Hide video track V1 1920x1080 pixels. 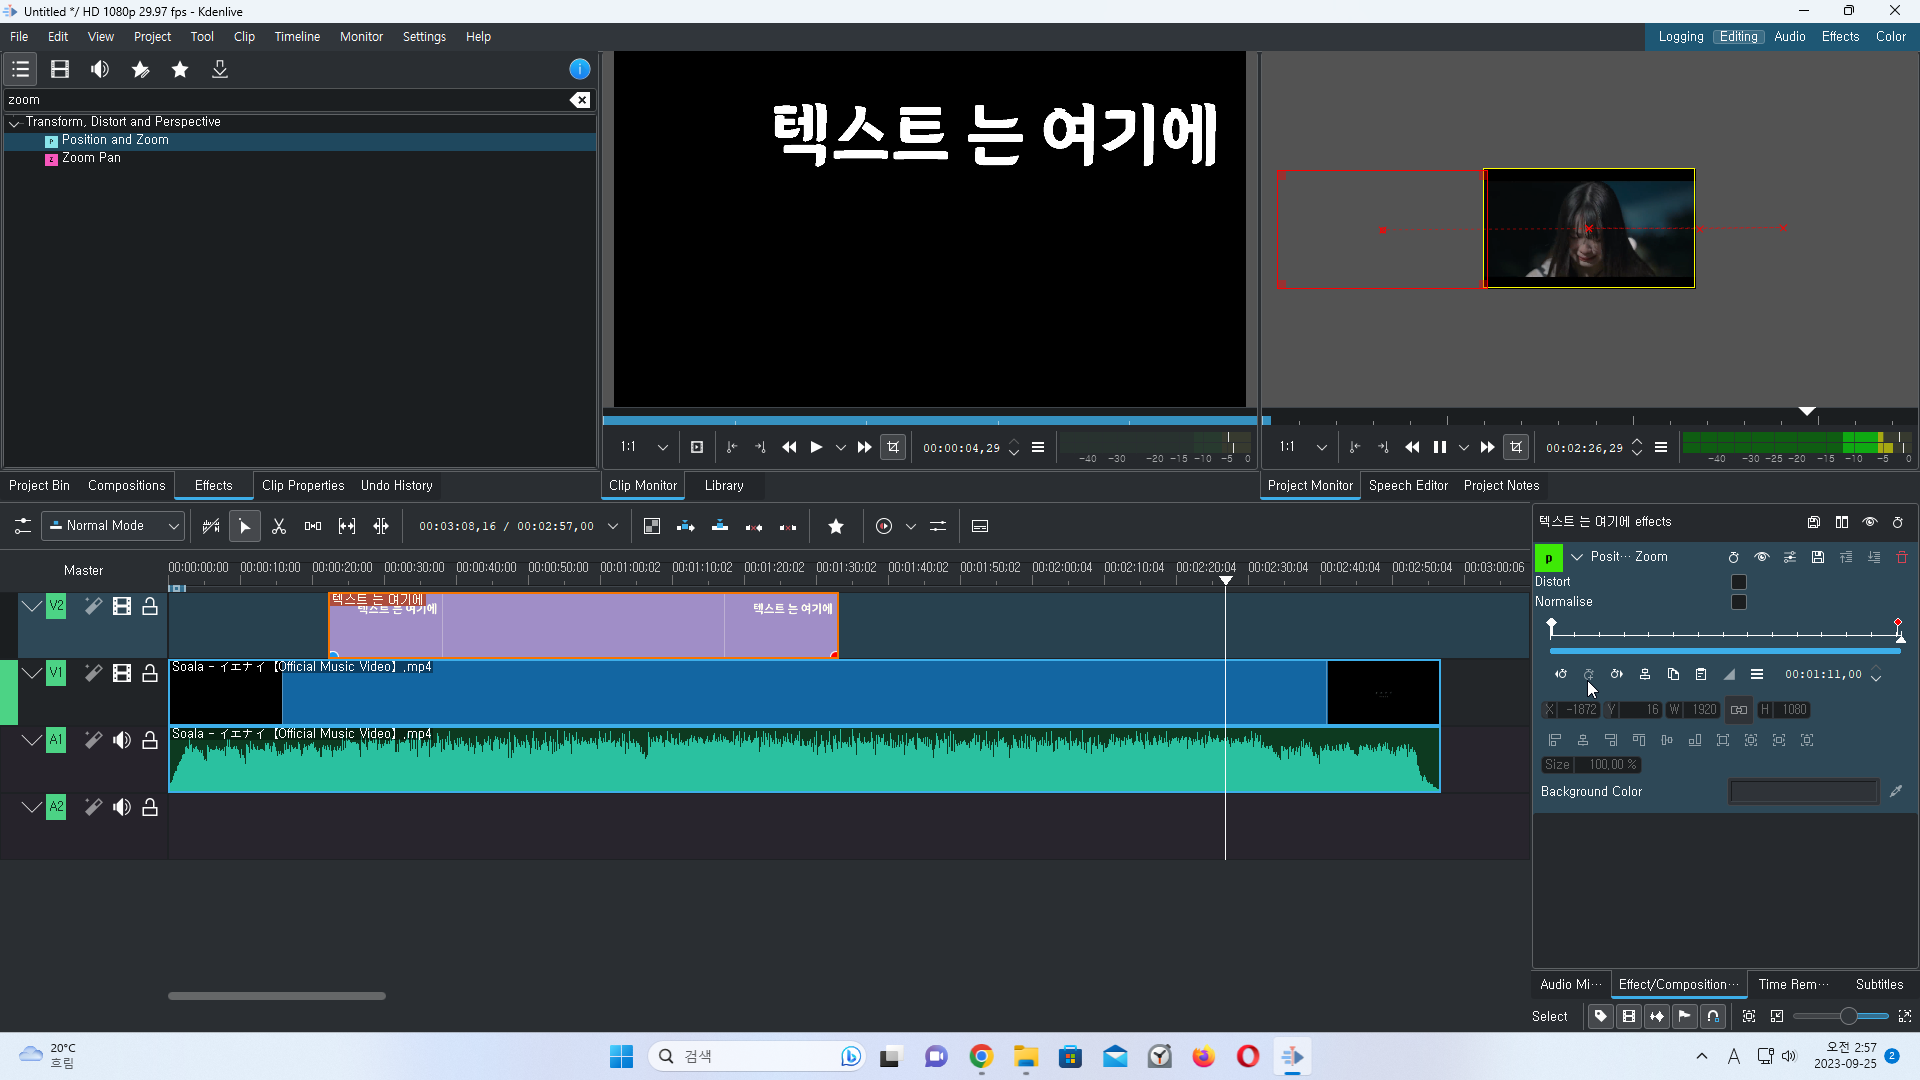tap(122, 673)
